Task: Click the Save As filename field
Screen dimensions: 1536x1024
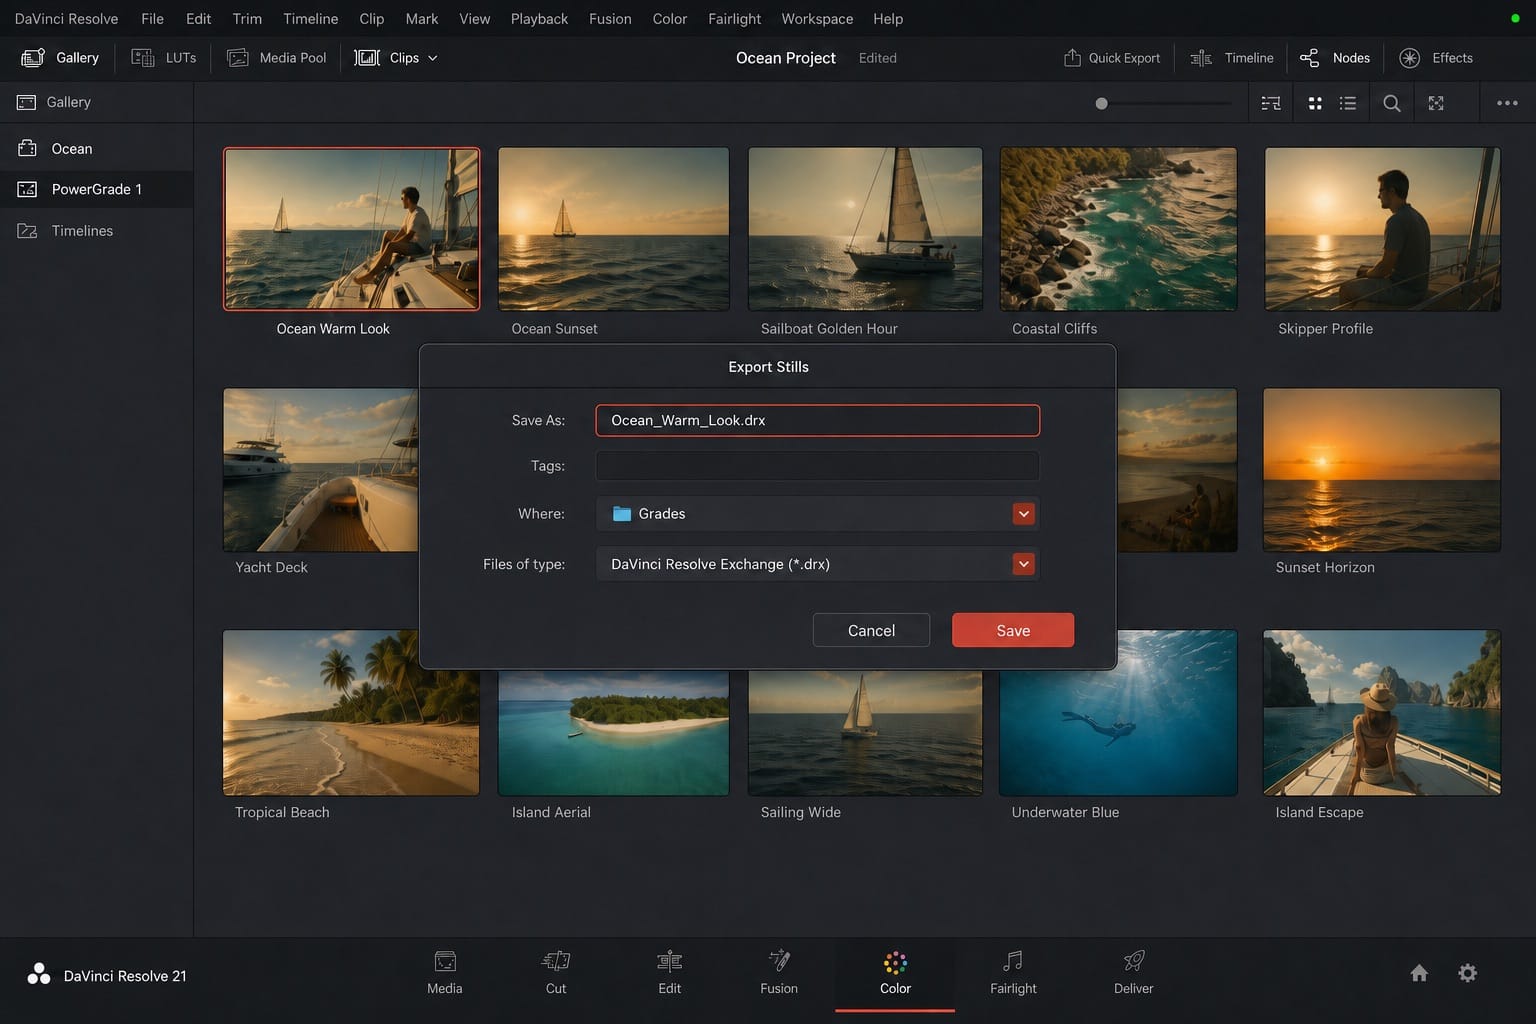Action: (817, 420)
